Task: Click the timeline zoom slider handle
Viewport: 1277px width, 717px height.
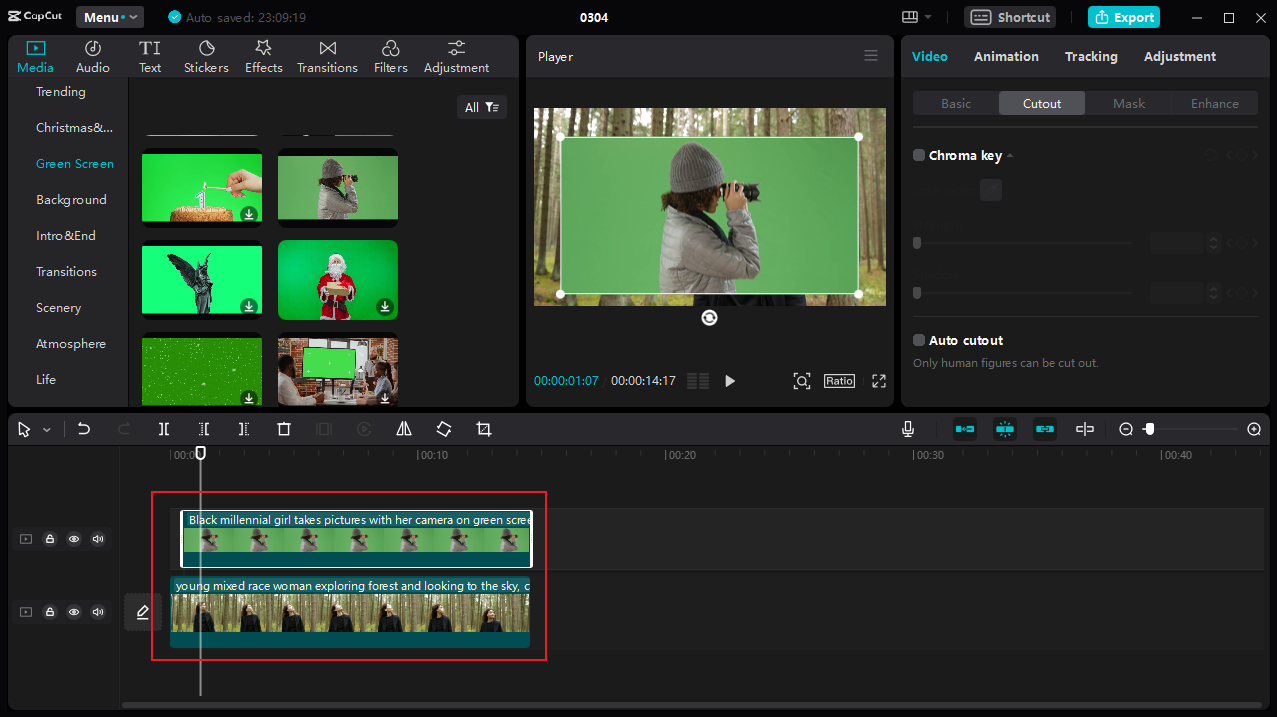Action: click(x=1150, y=429)
